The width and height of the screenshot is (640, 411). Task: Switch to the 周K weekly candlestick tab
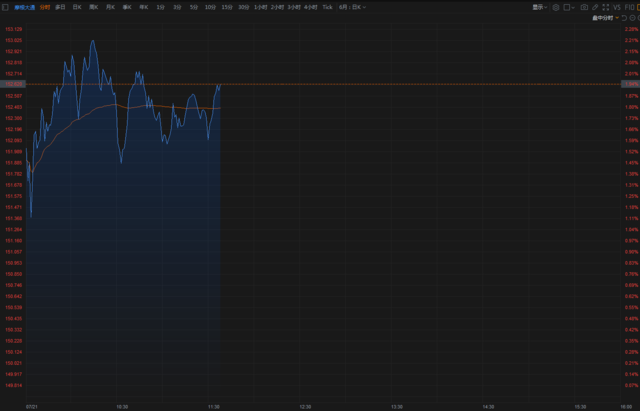pyautogui.click(x=93, y=7)
